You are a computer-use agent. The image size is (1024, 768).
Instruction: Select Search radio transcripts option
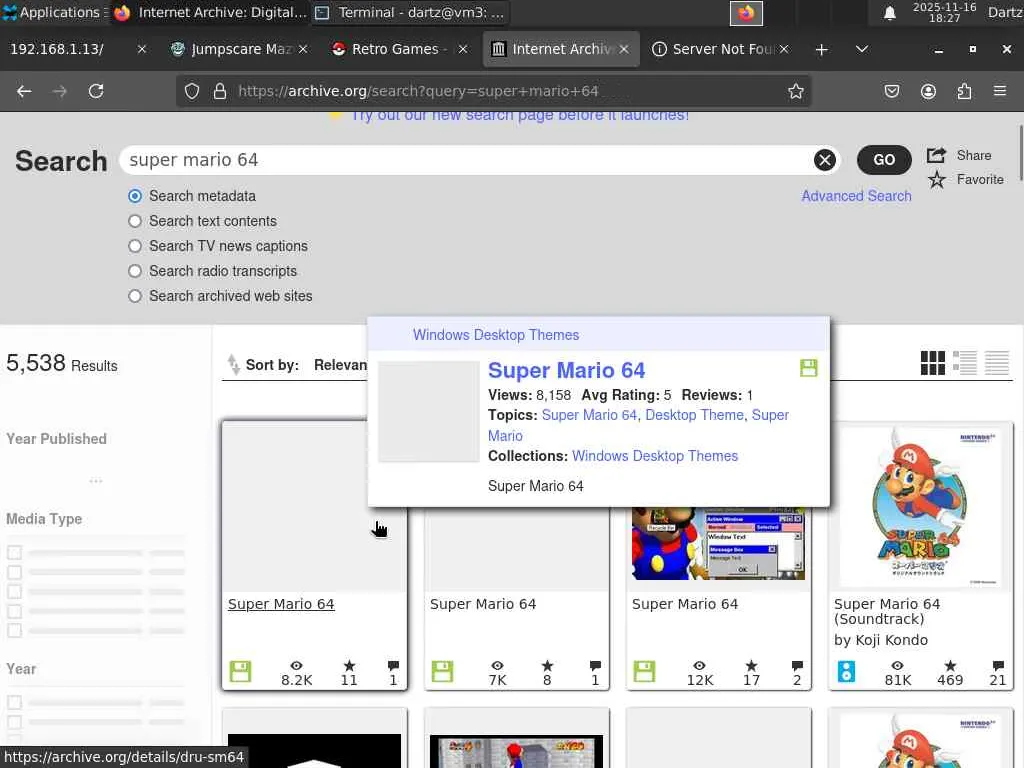click(135, 271)
